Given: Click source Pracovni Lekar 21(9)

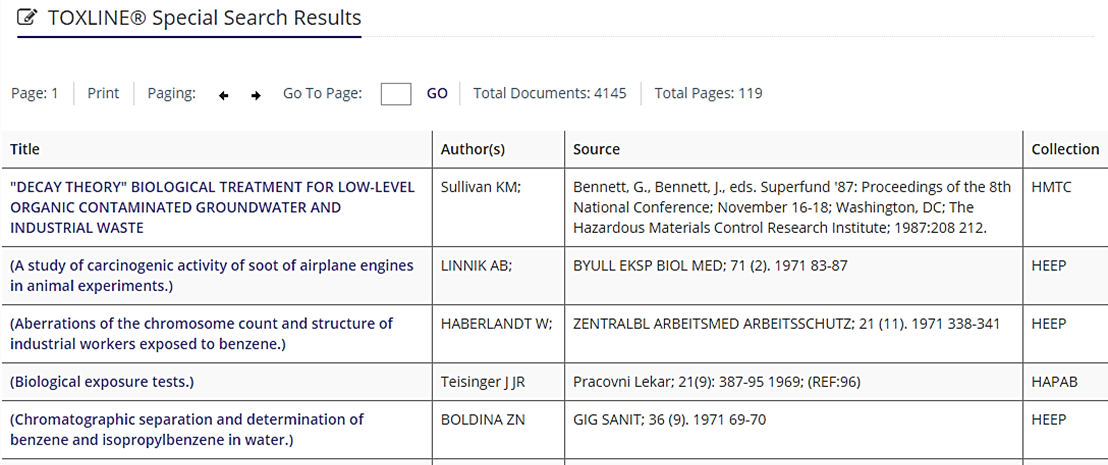Looking at the screenshot, I should [x=717, y=382].
